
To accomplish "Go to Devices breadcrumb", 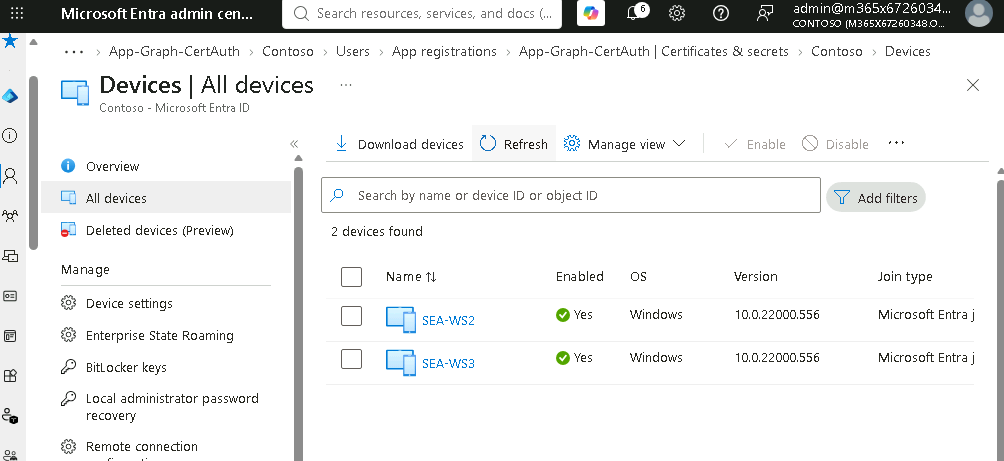I will click(907, 51).
